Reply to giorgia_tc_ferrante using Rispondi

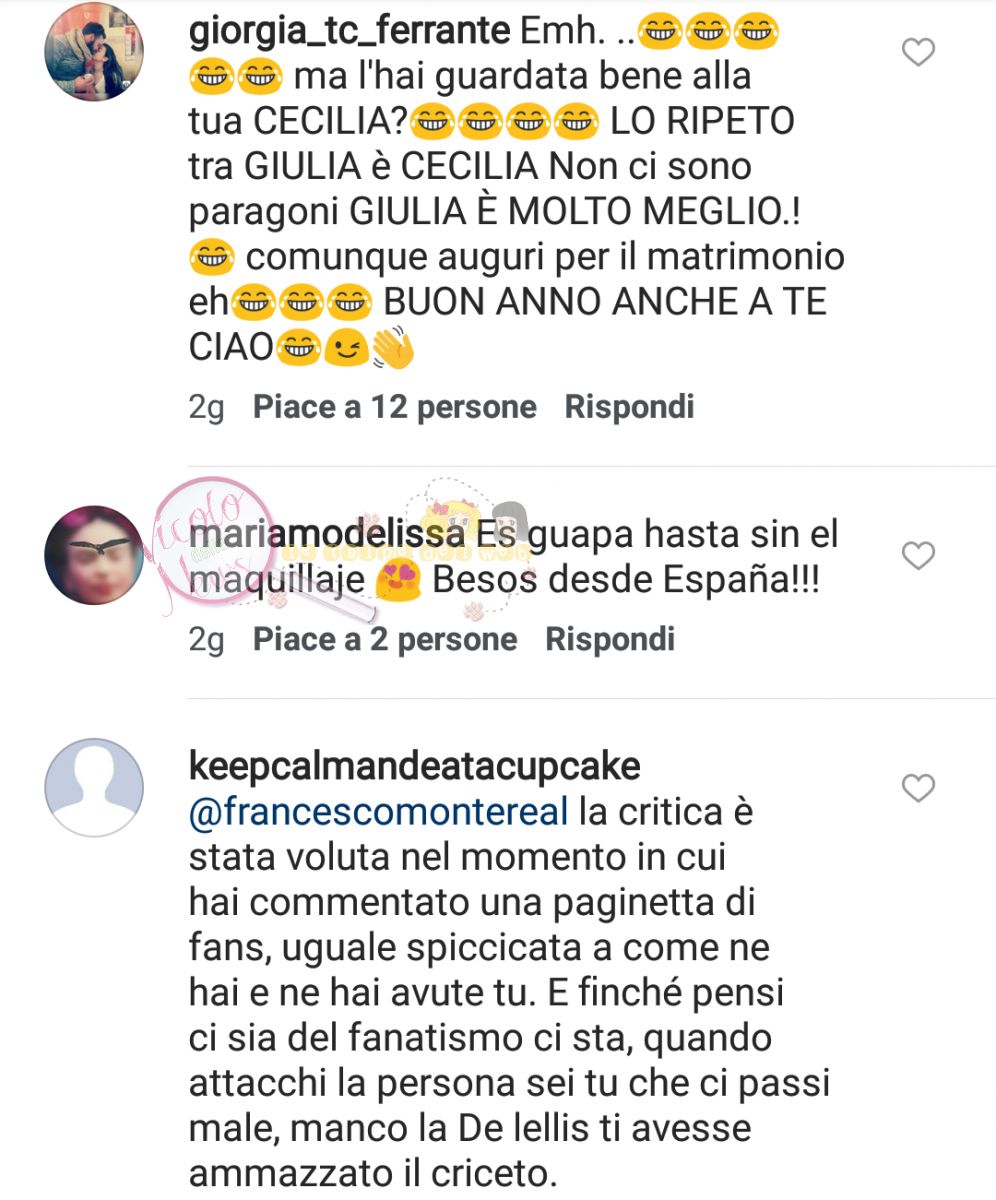coord(629,407)
